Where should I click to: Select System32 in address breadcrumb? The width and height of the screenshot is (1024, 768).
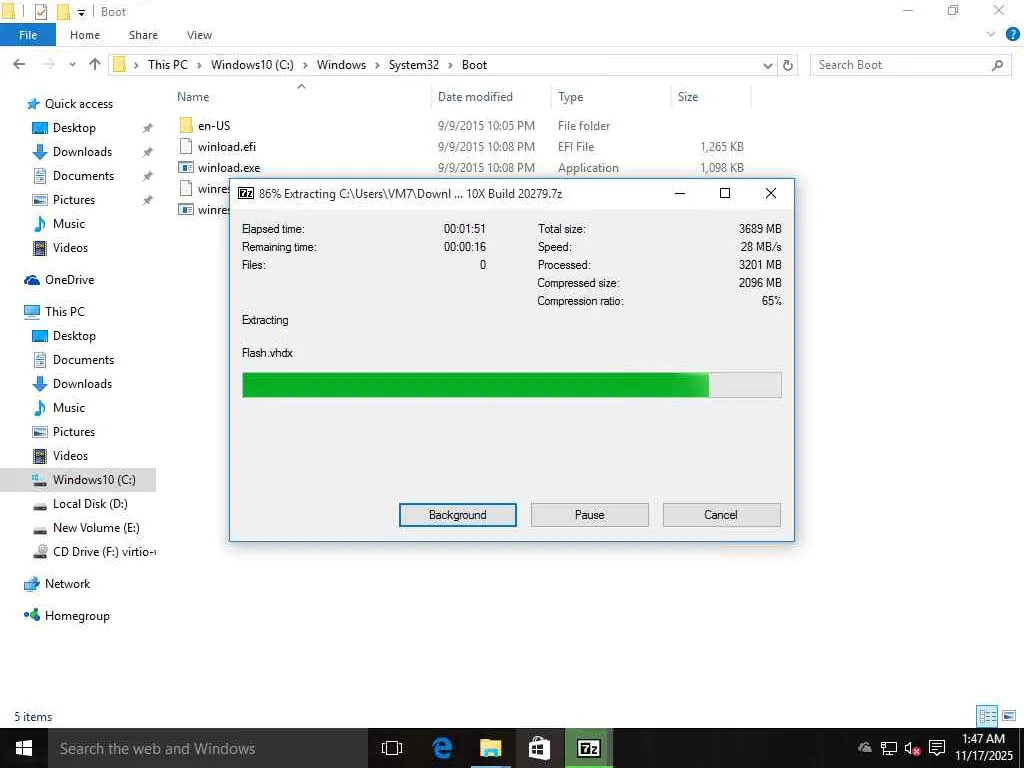[413, 65]
